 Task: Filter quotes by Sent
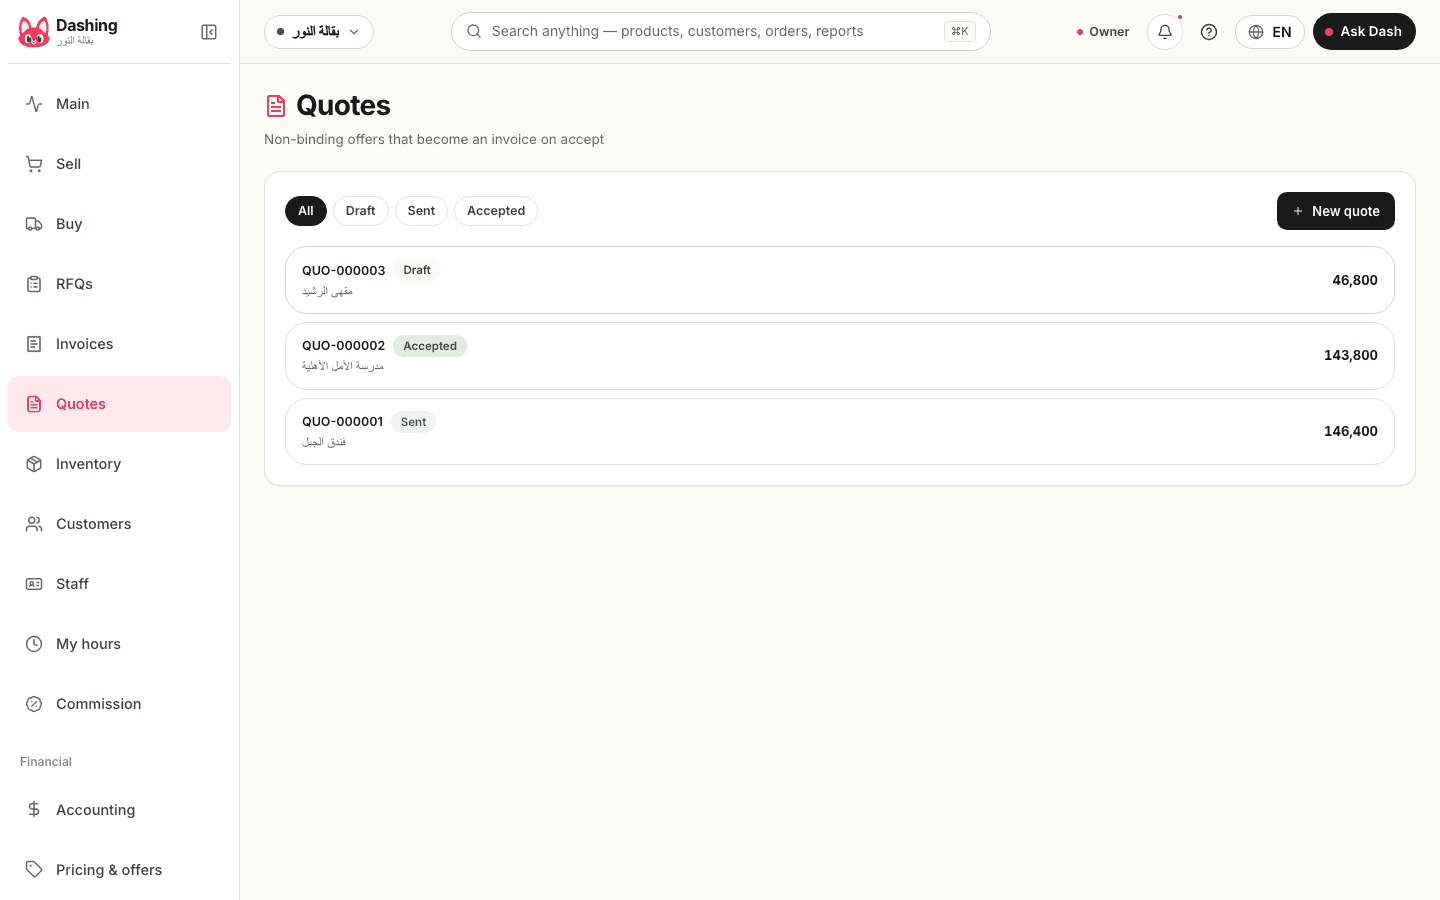[421, 211]
